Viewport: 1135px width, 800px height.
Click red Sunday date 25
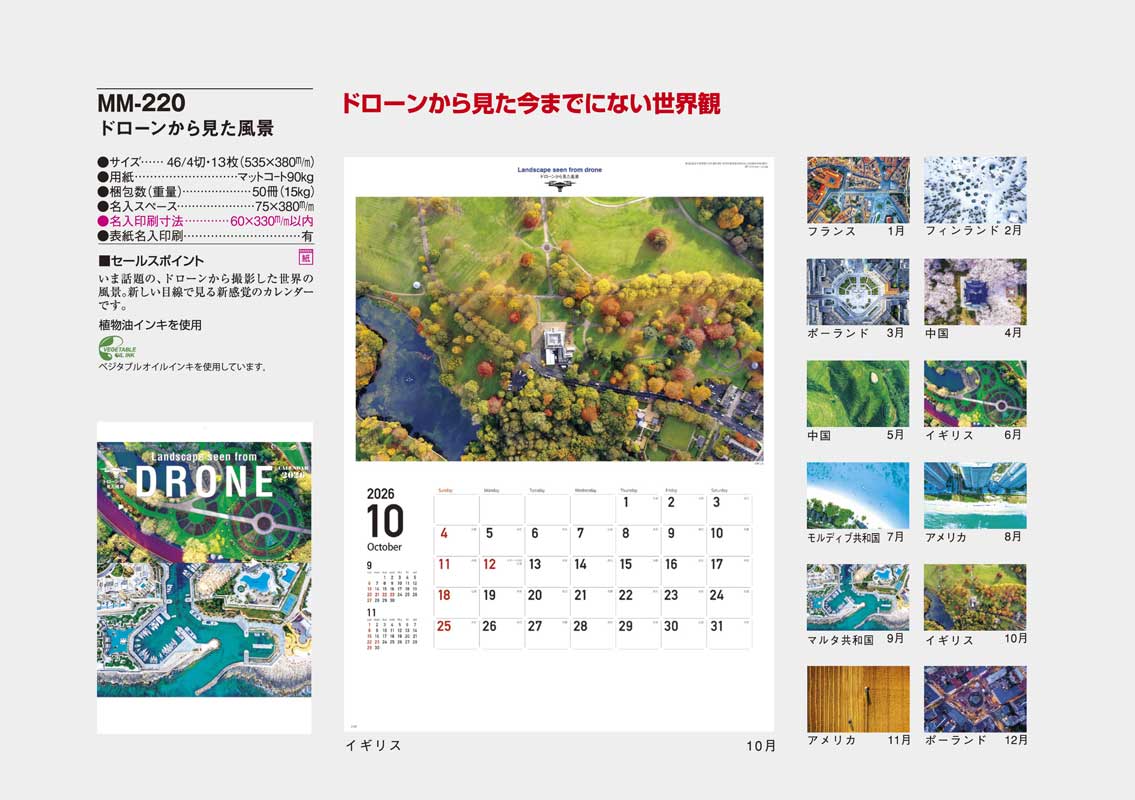tap(444, 626)
